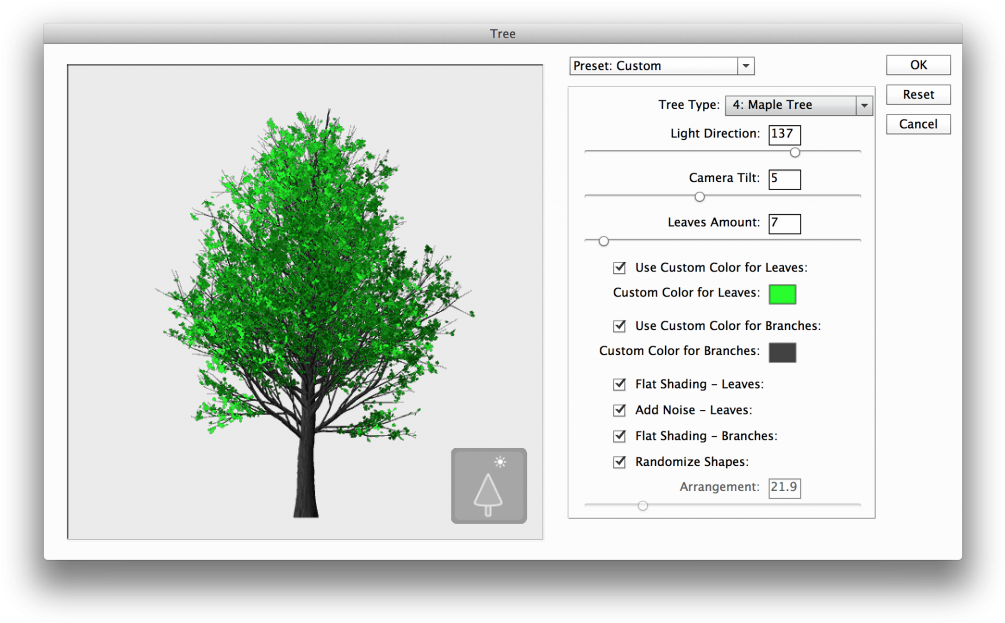Viewport: 1005px width, 623px height.
Task: Click the Cancel button
Action: tap(917, 123)
